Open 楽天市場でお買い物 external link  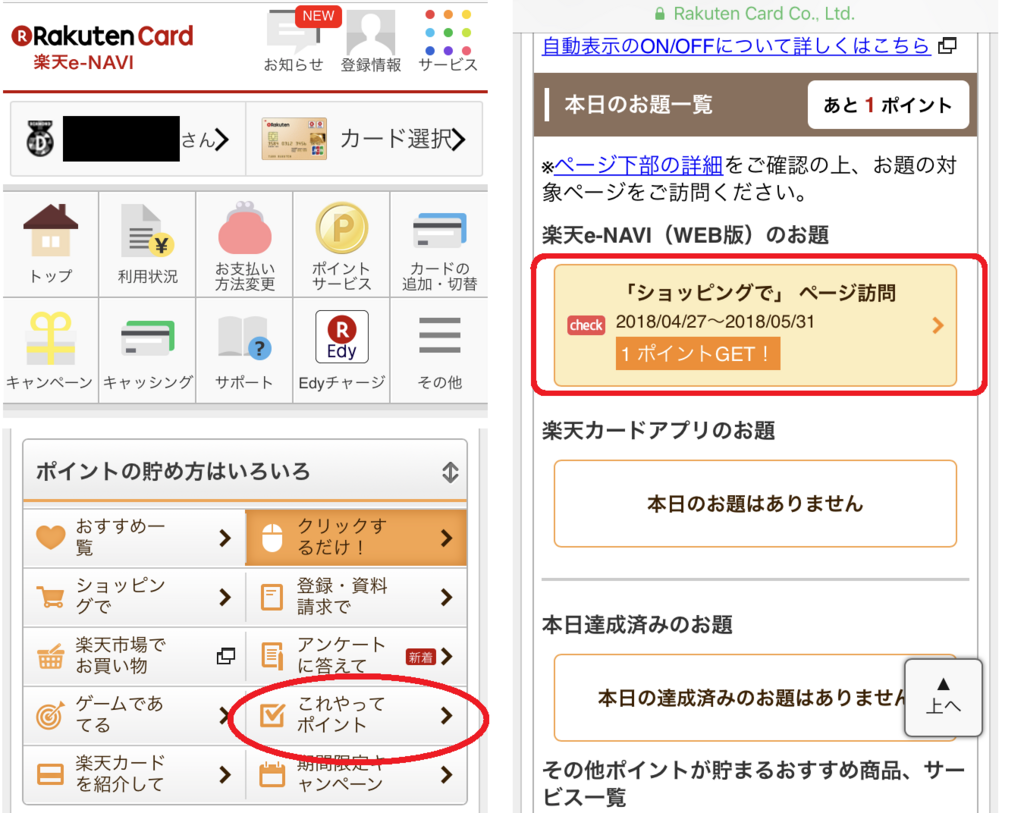coord(135,656)
